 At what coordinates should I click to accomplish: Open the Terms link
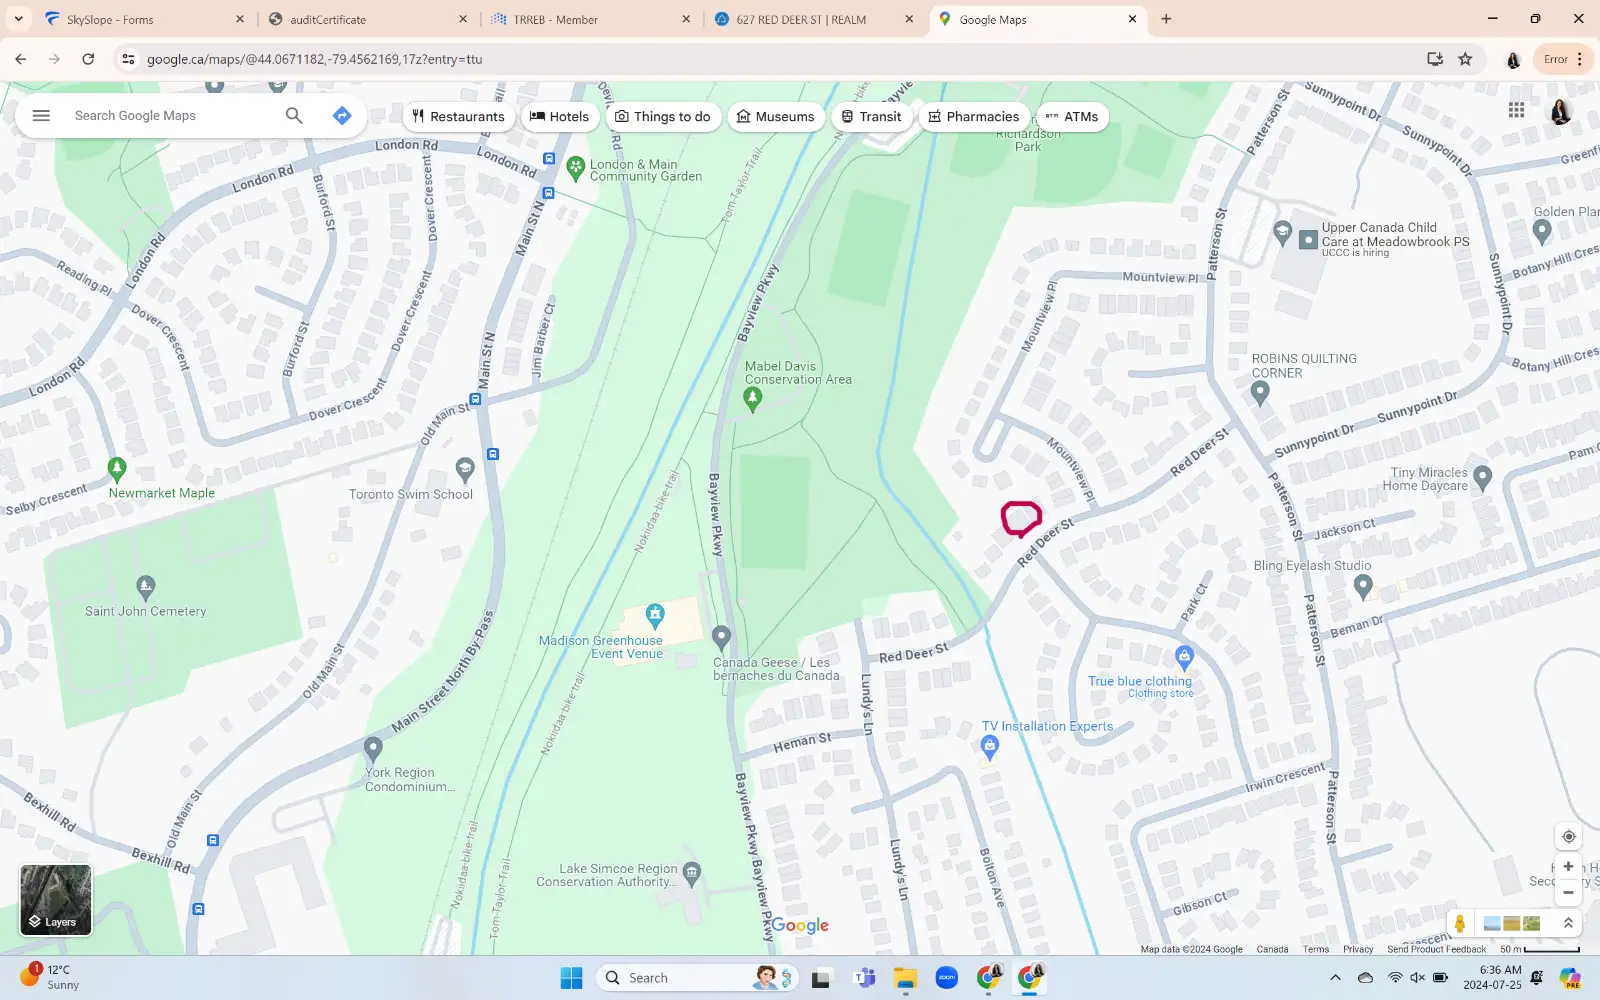tap(1316, 949)
